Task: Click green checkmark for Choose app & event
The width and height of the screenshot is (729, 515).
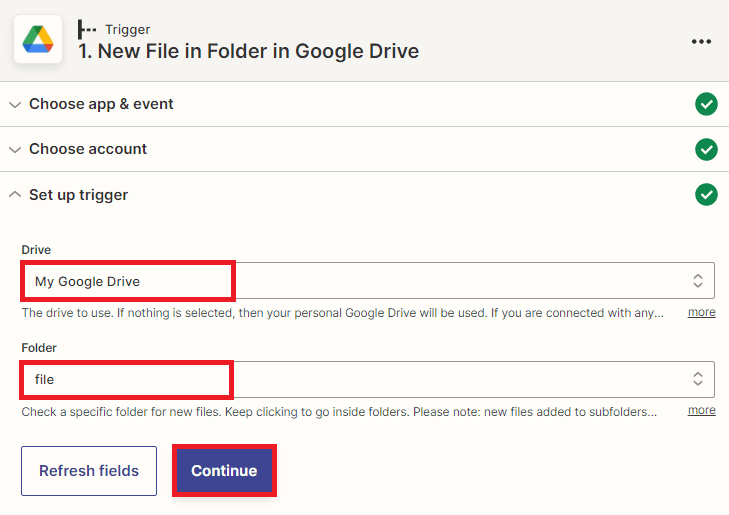Action: [706, 104]
